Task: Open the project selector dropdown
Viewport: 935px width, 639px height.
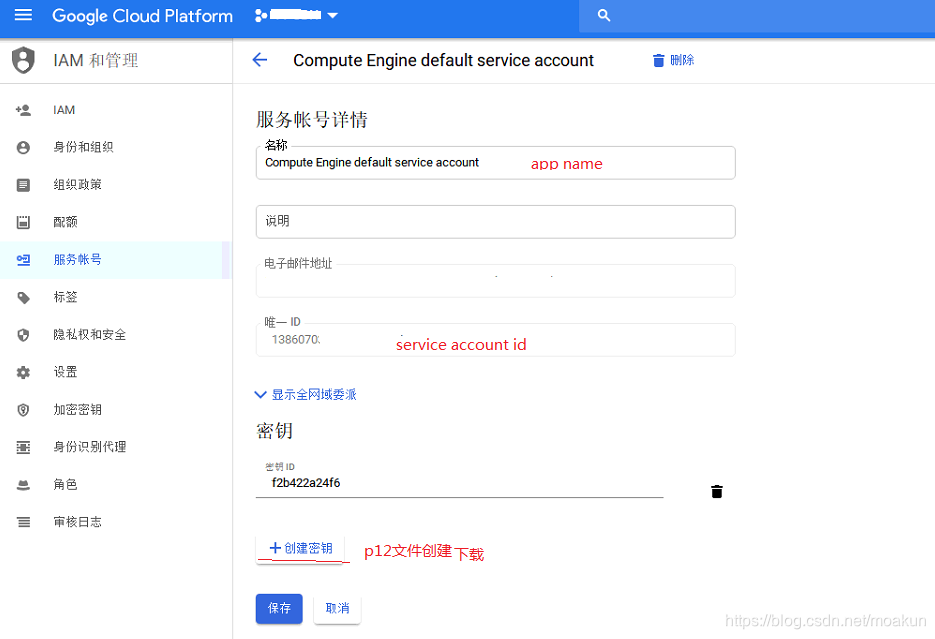Action: pyautogui.click(x=296, y=15)
